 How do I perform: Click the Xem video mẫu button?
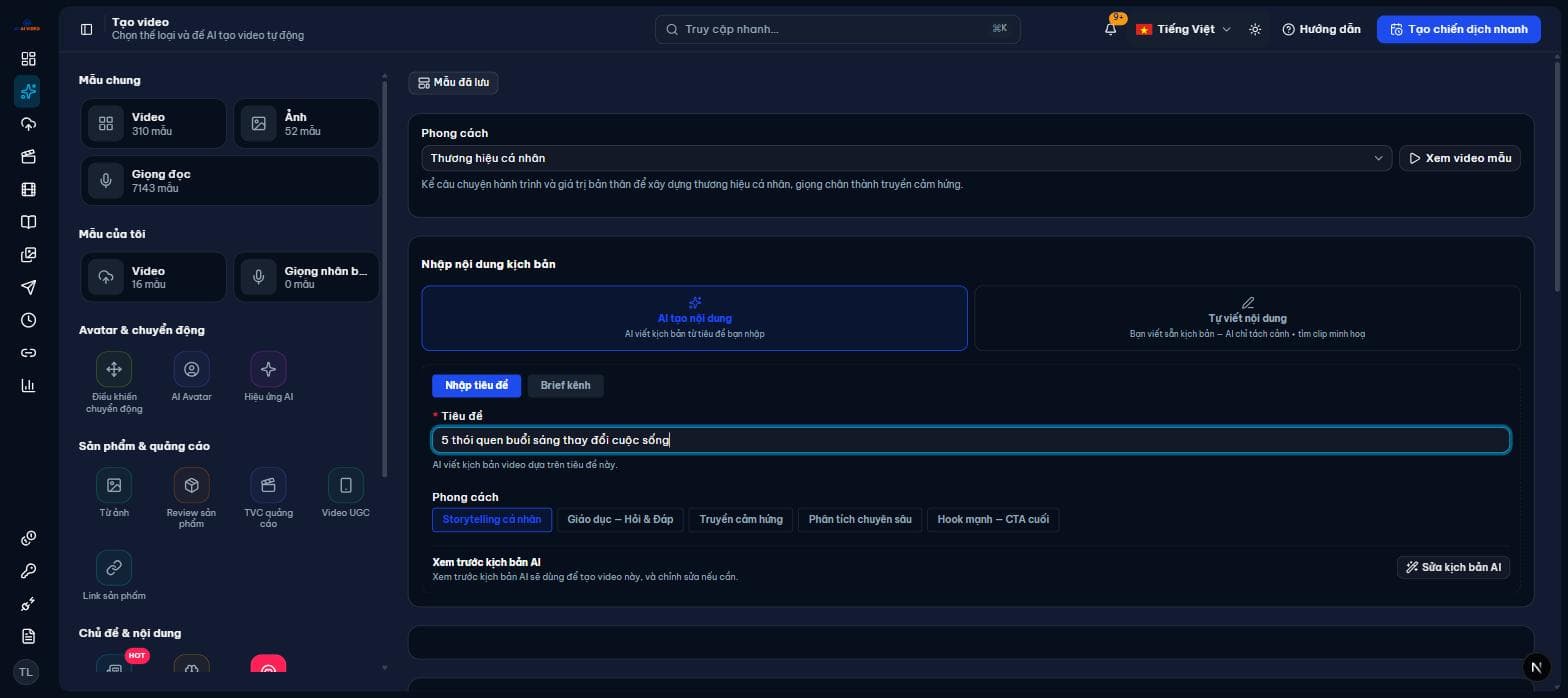click(1460, 158)
